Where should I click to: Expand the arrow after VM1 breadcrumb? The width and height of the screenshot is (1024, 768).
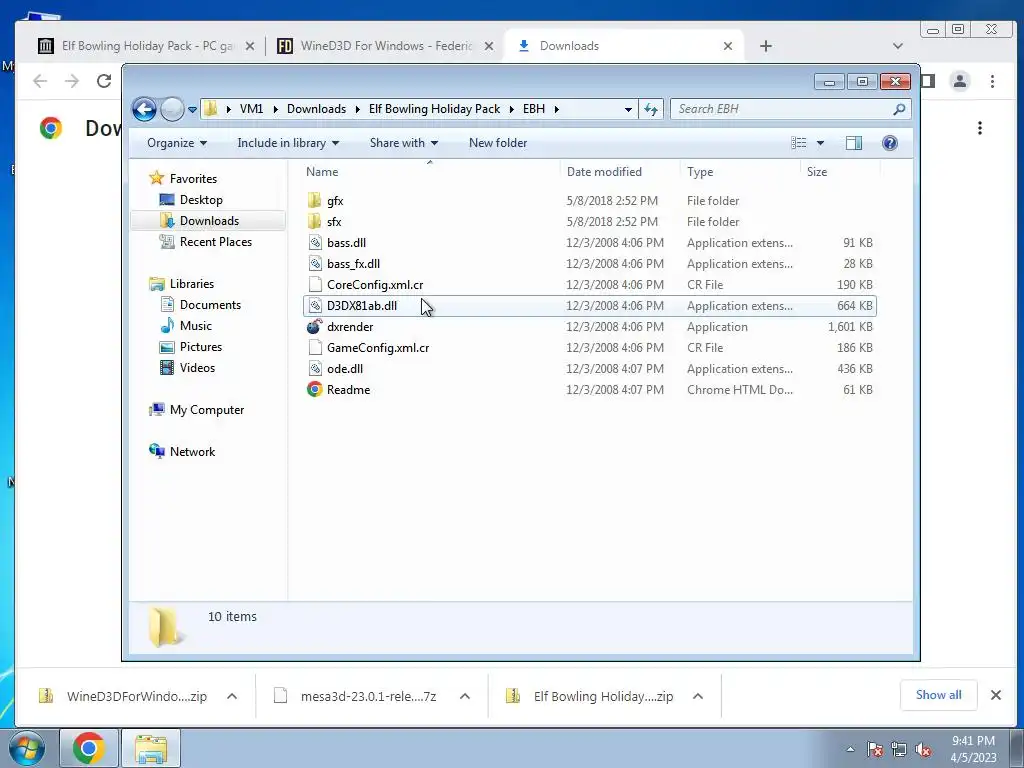(275, 109)
